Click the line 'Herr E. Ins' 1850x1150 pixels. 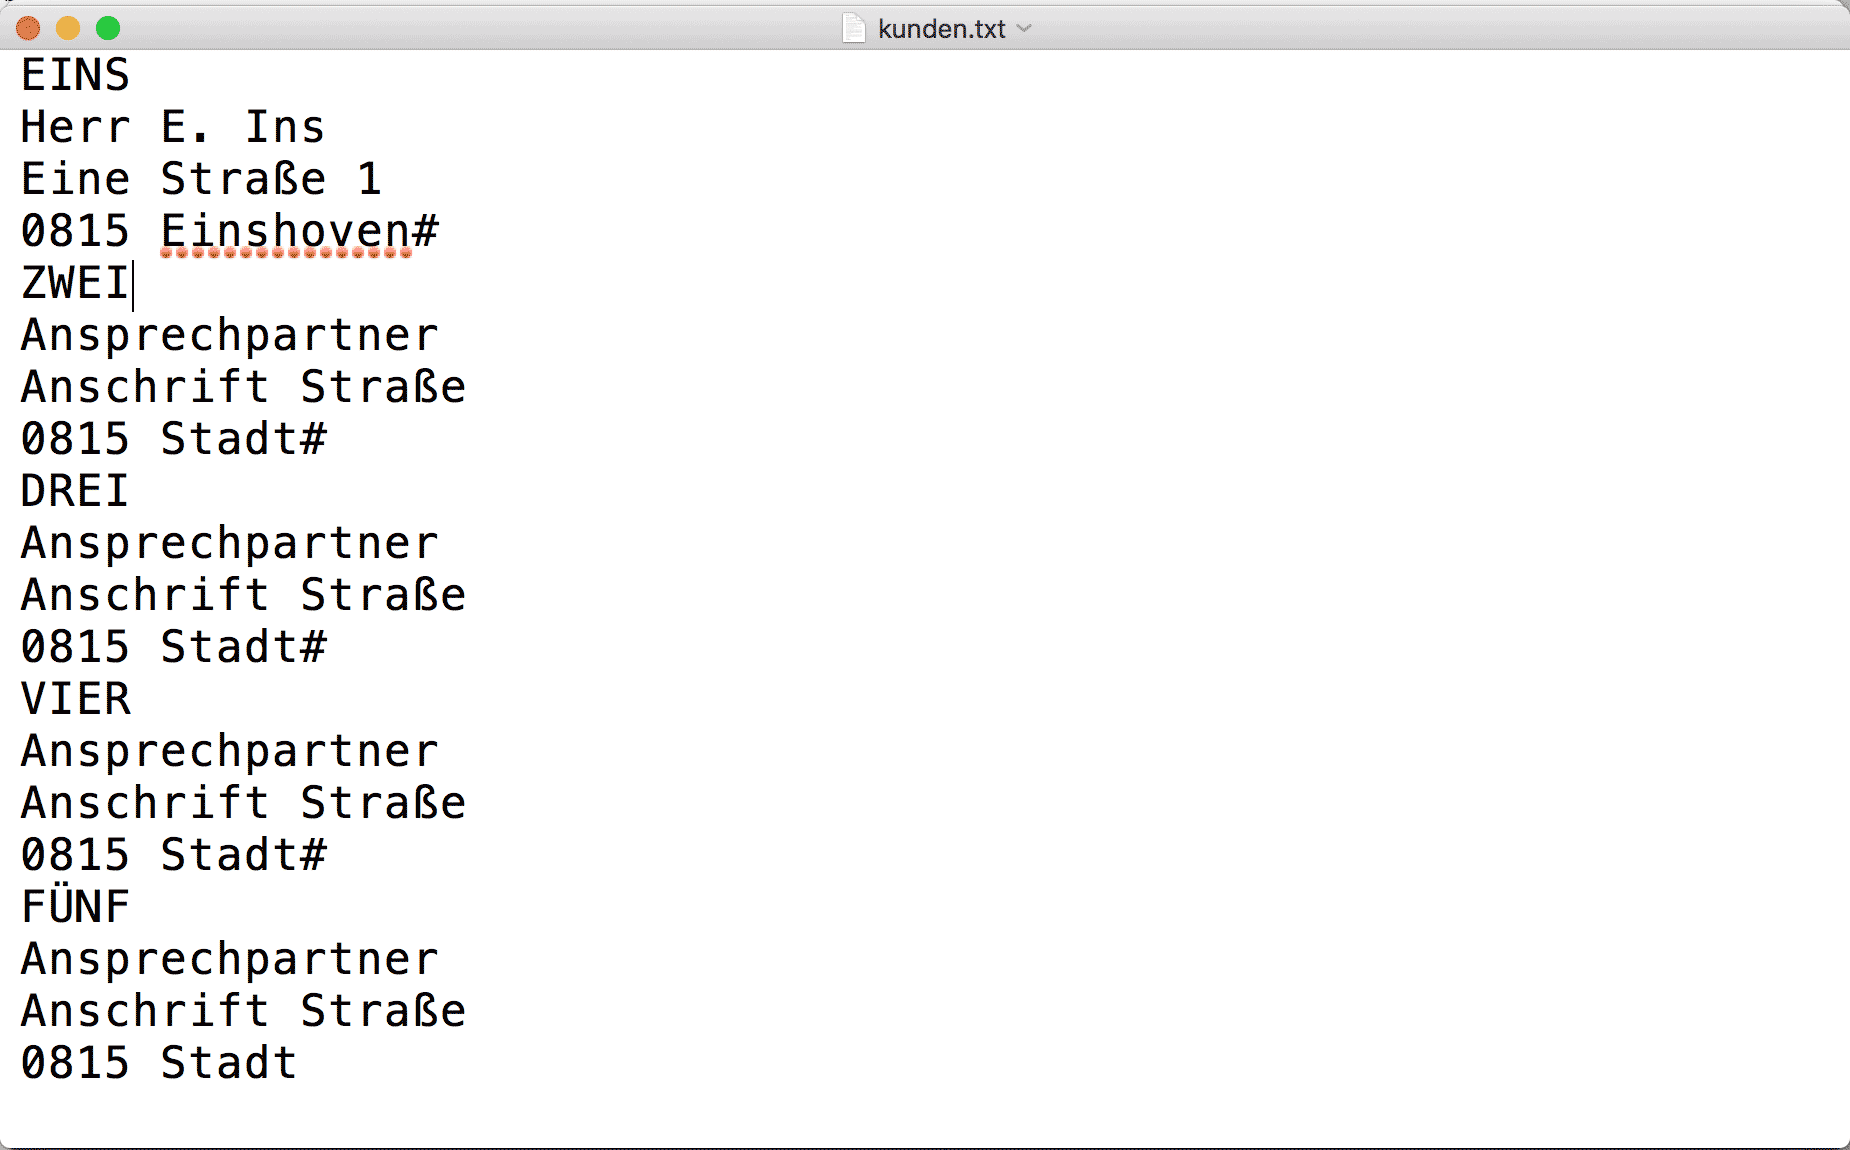point(173,127)
